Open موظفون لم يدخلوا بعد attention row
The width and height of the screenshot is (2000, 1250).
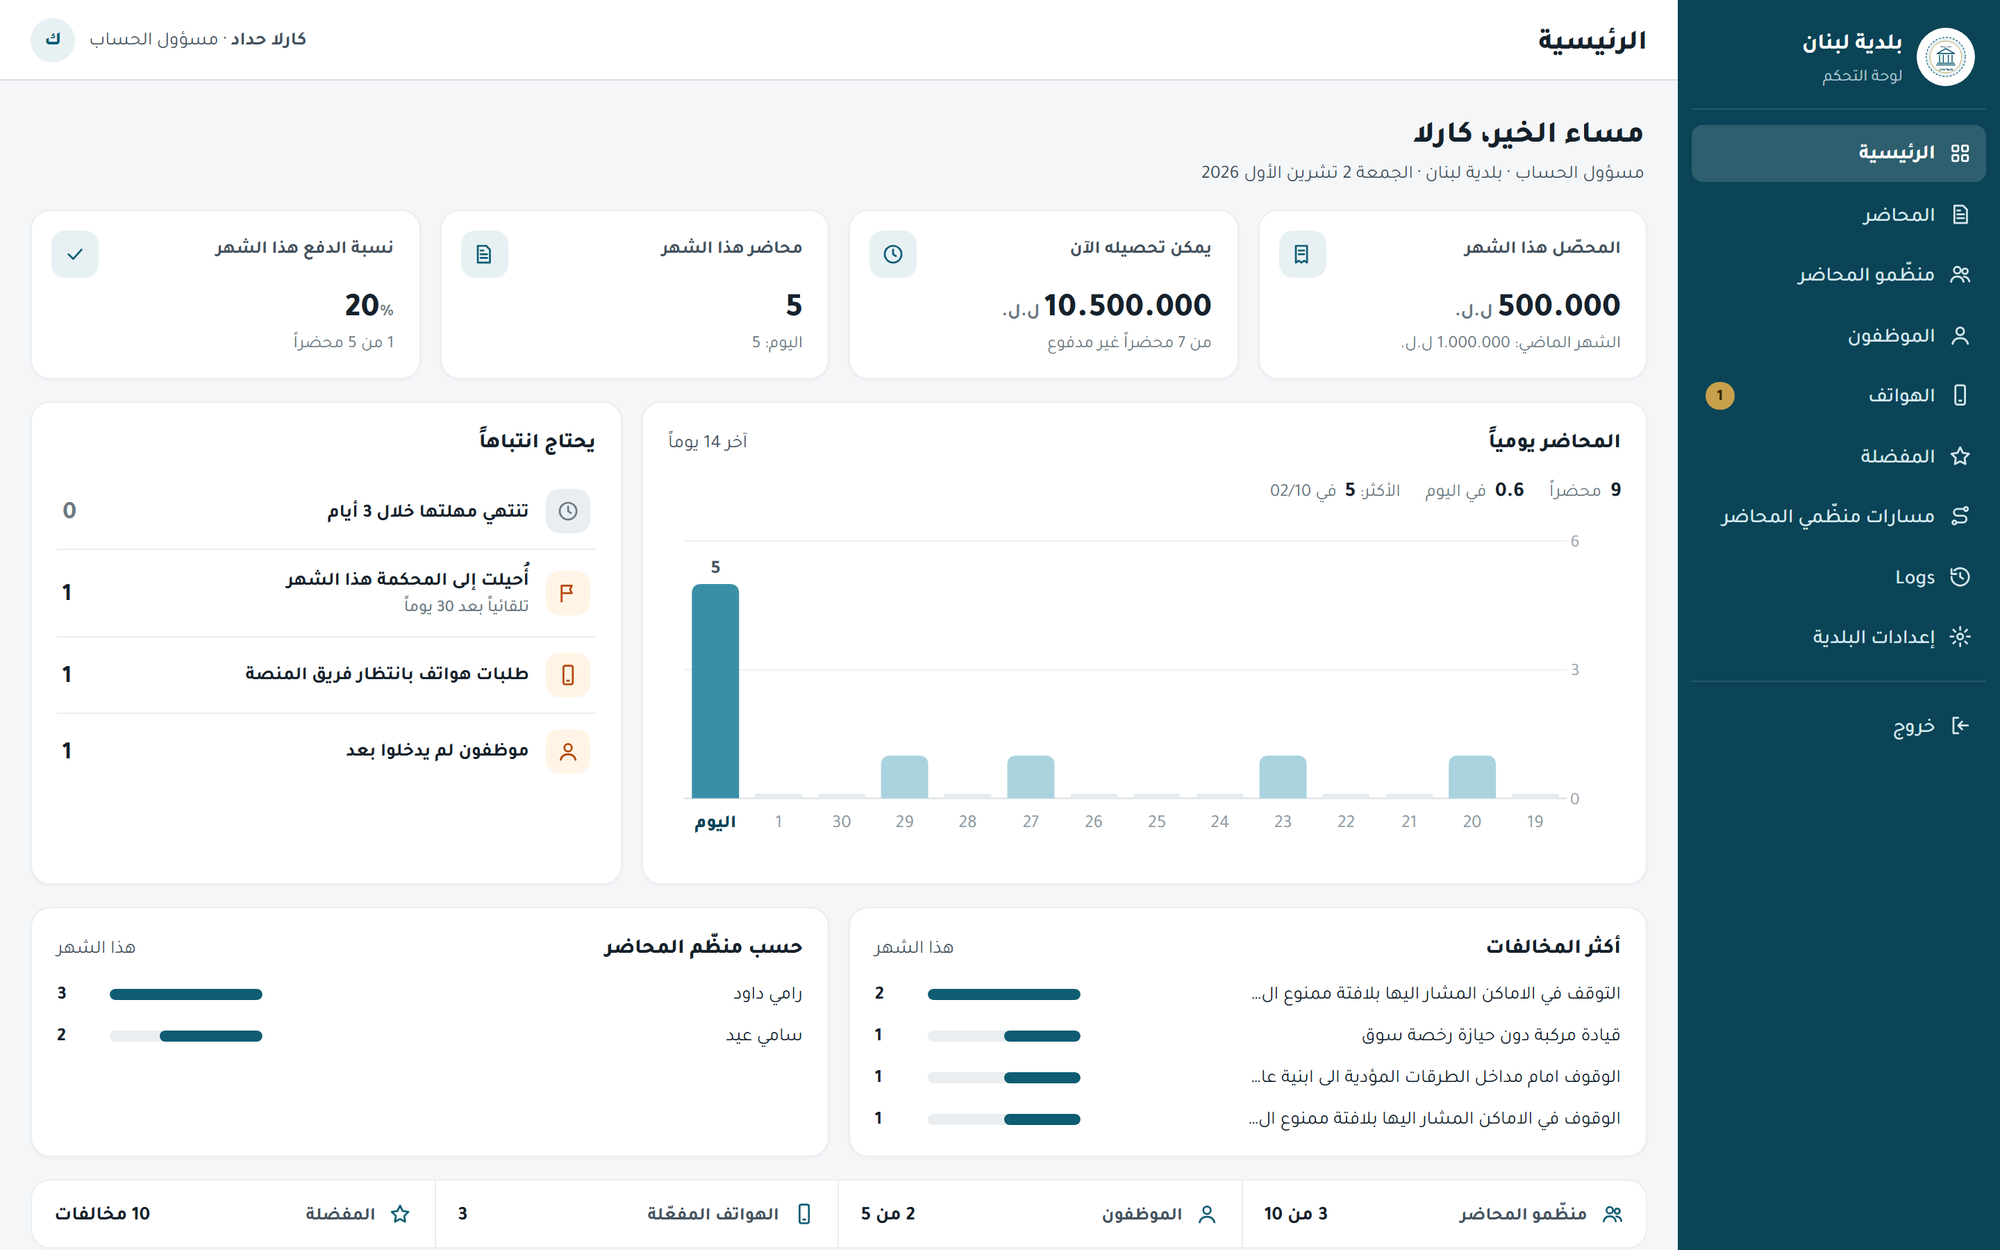[x=326, y=751]
